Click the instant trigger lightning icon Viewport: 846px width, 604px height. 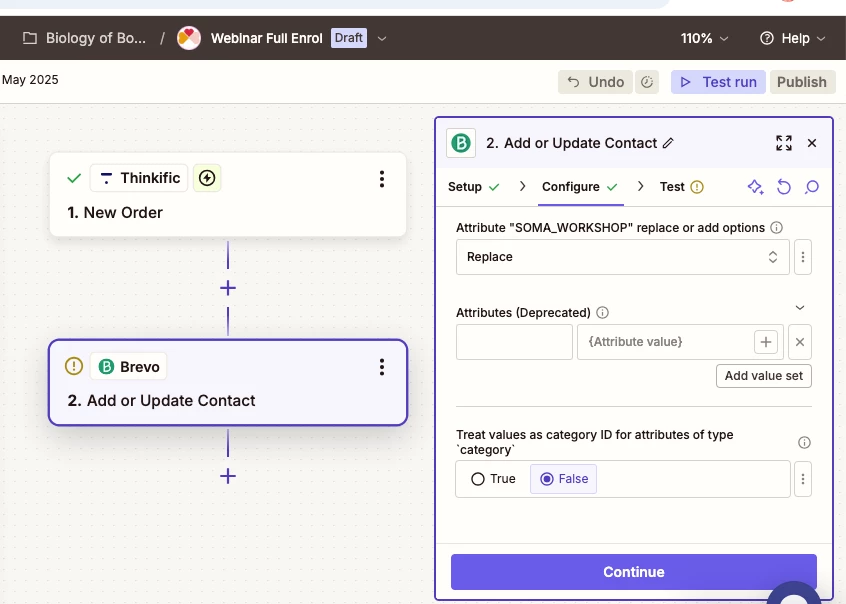click(207, 178)
